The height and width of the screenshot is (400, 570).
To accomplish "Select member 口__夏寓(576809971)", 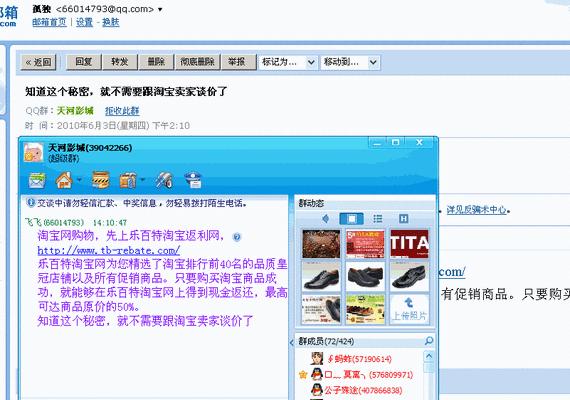I will coord(369,375).
